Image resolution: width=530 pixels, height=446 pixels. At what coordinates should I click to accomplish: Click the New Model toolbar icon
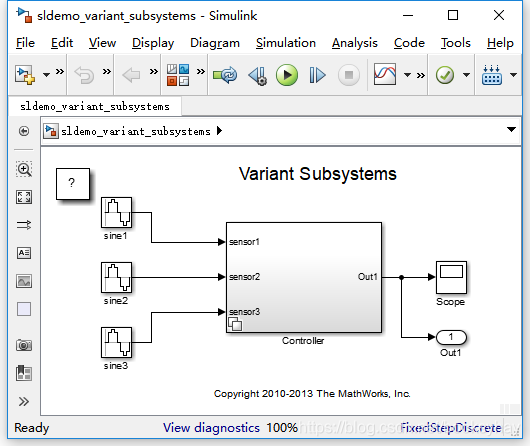25,75
